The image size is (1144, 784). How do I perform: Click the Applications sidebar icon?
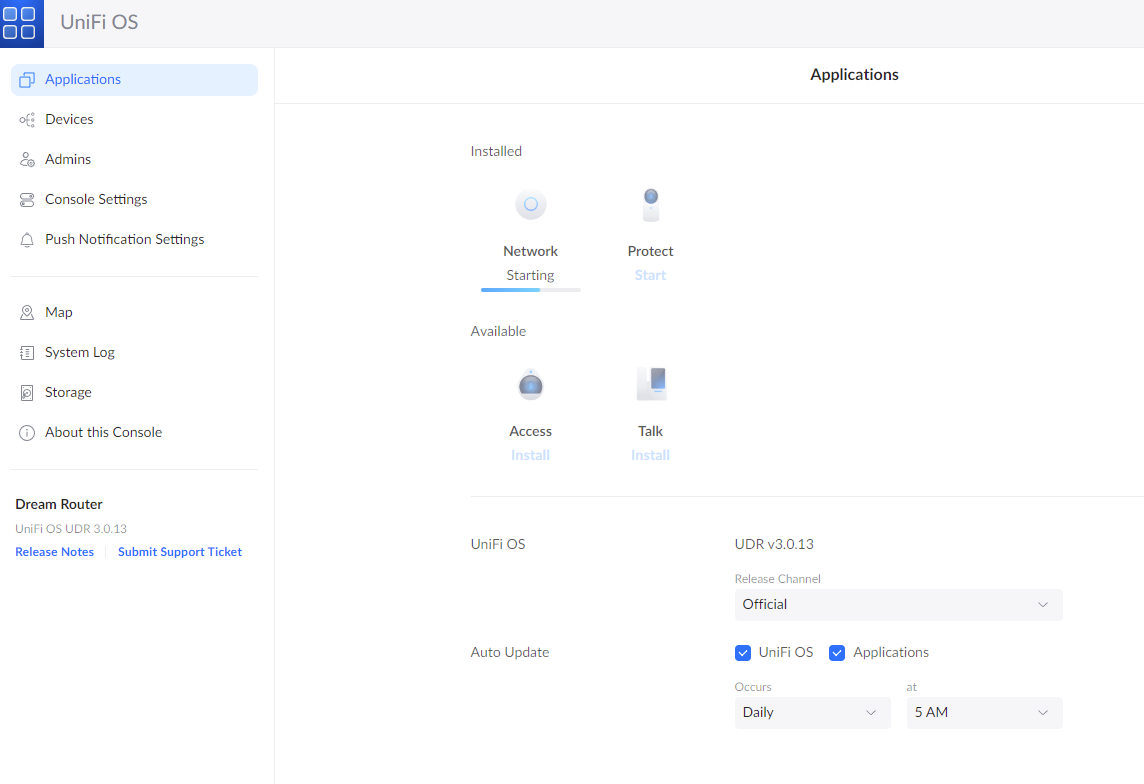(x=27, y=79)
